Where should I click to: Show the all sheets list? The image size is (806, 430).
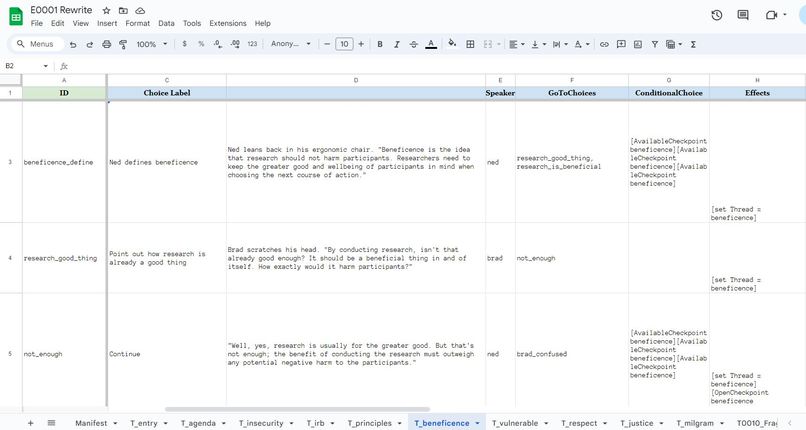click(x=51, y=423)
